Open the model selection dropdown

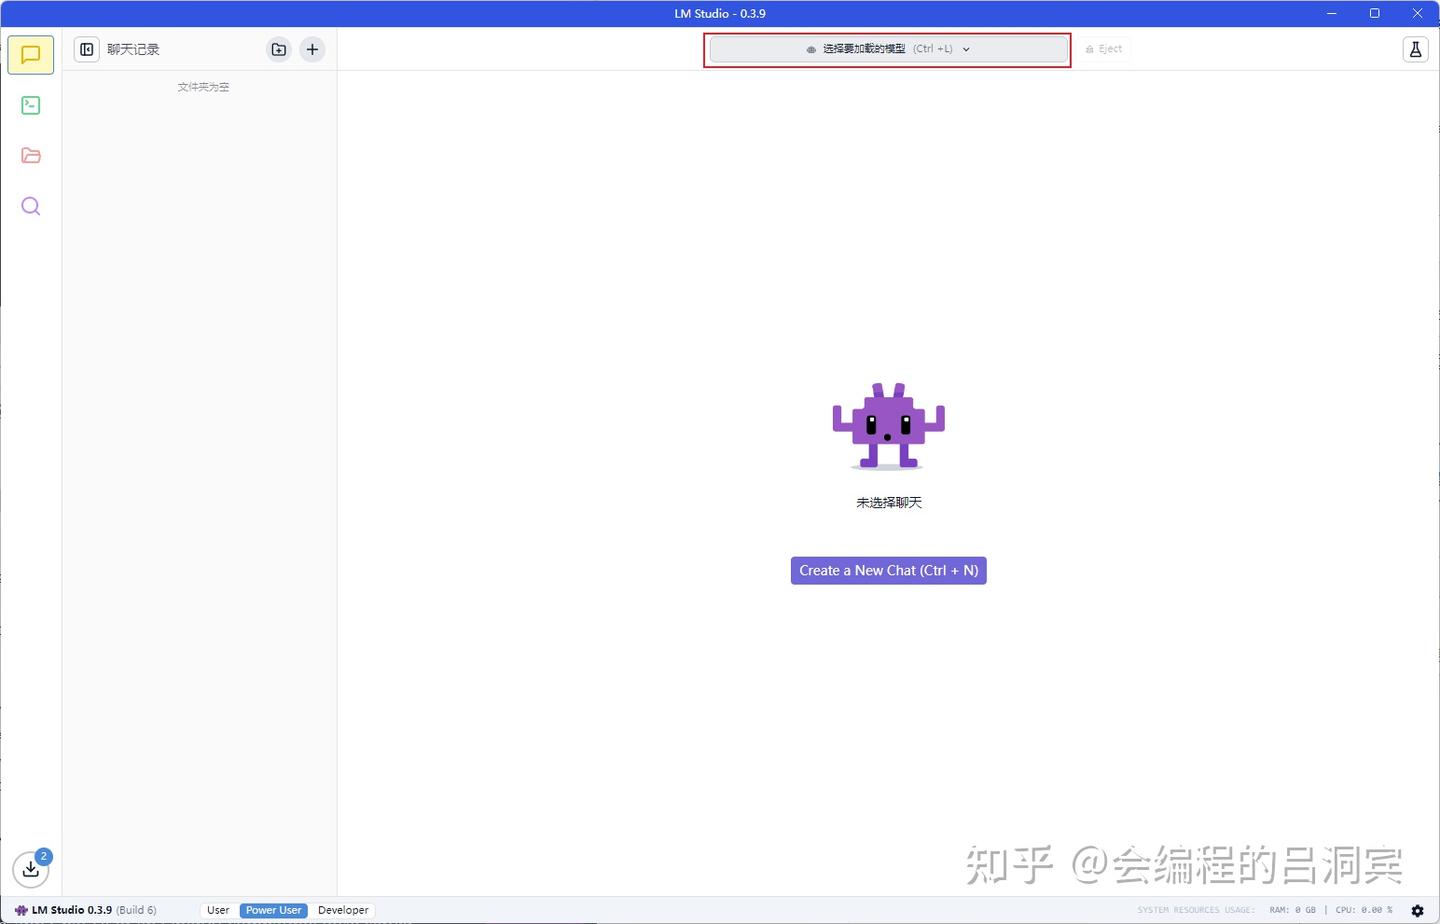pyautogui.click(x=886, y=48)
